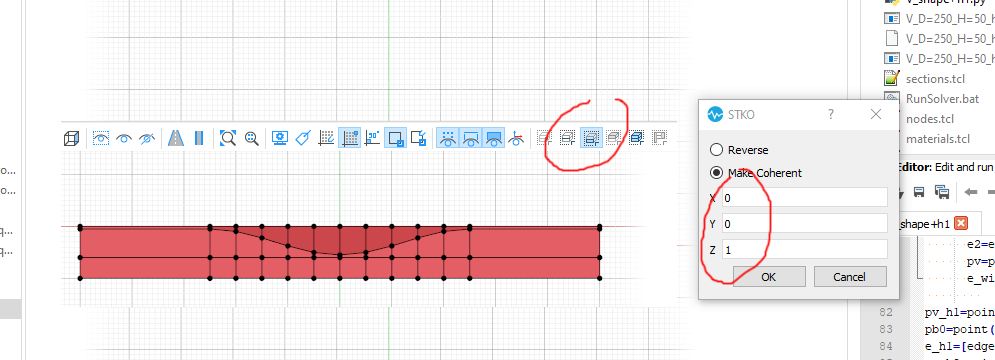Click the X value input field
The image size is (995, 360).
coord(805,197)
